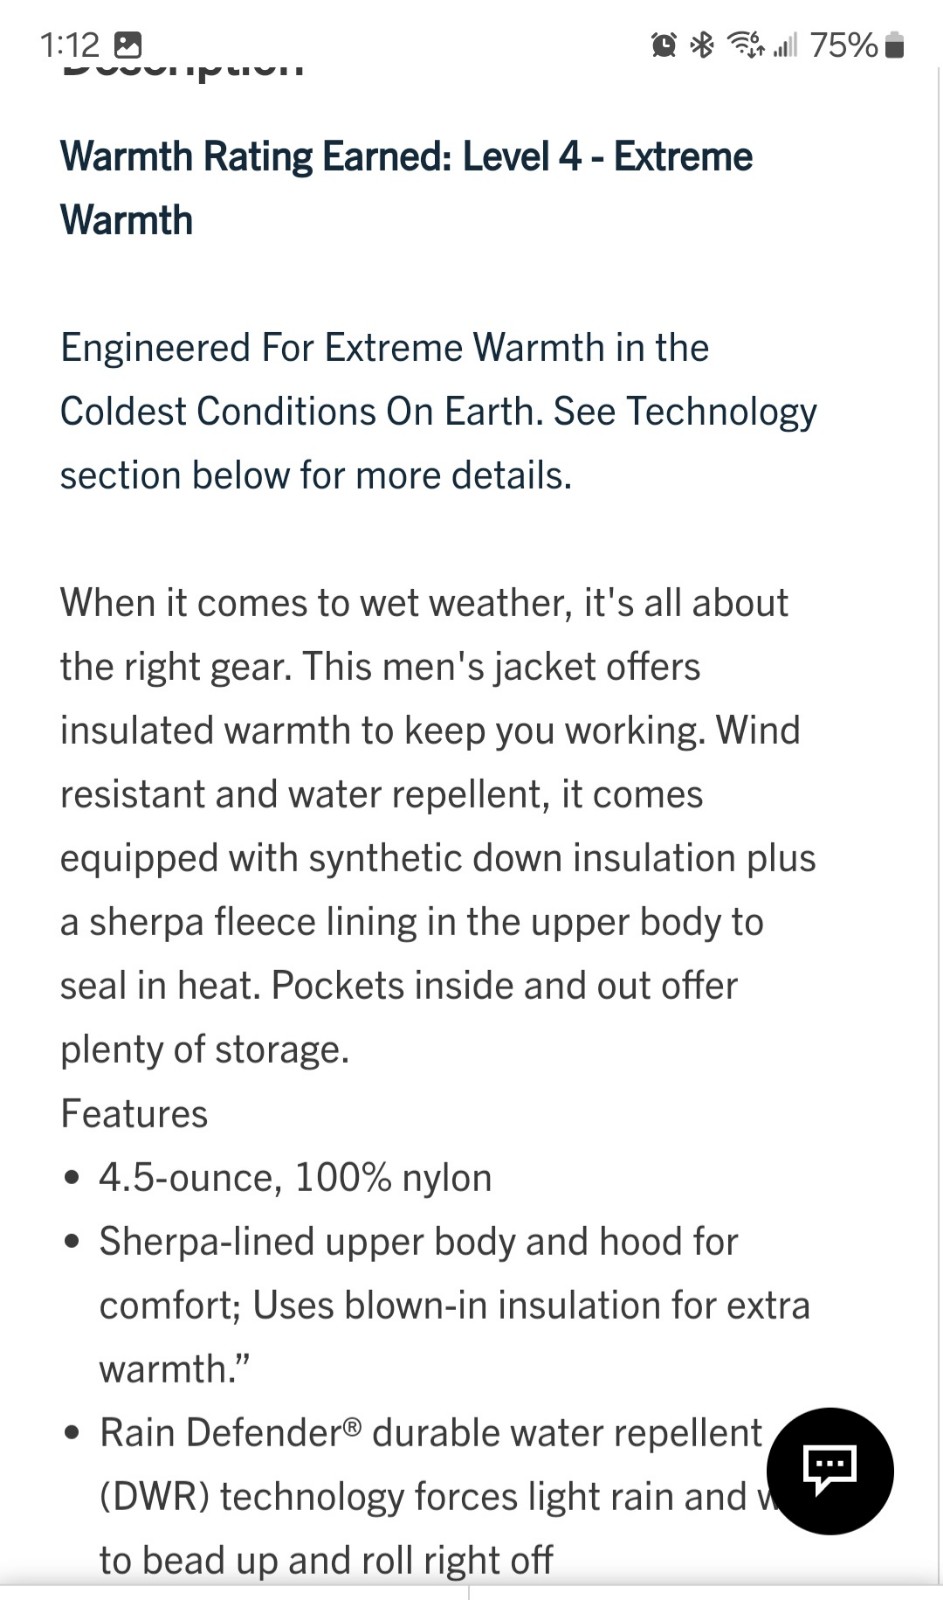Tap the battery icon beside 75%
Viewport: 943px width, 1600px height.
895,45
